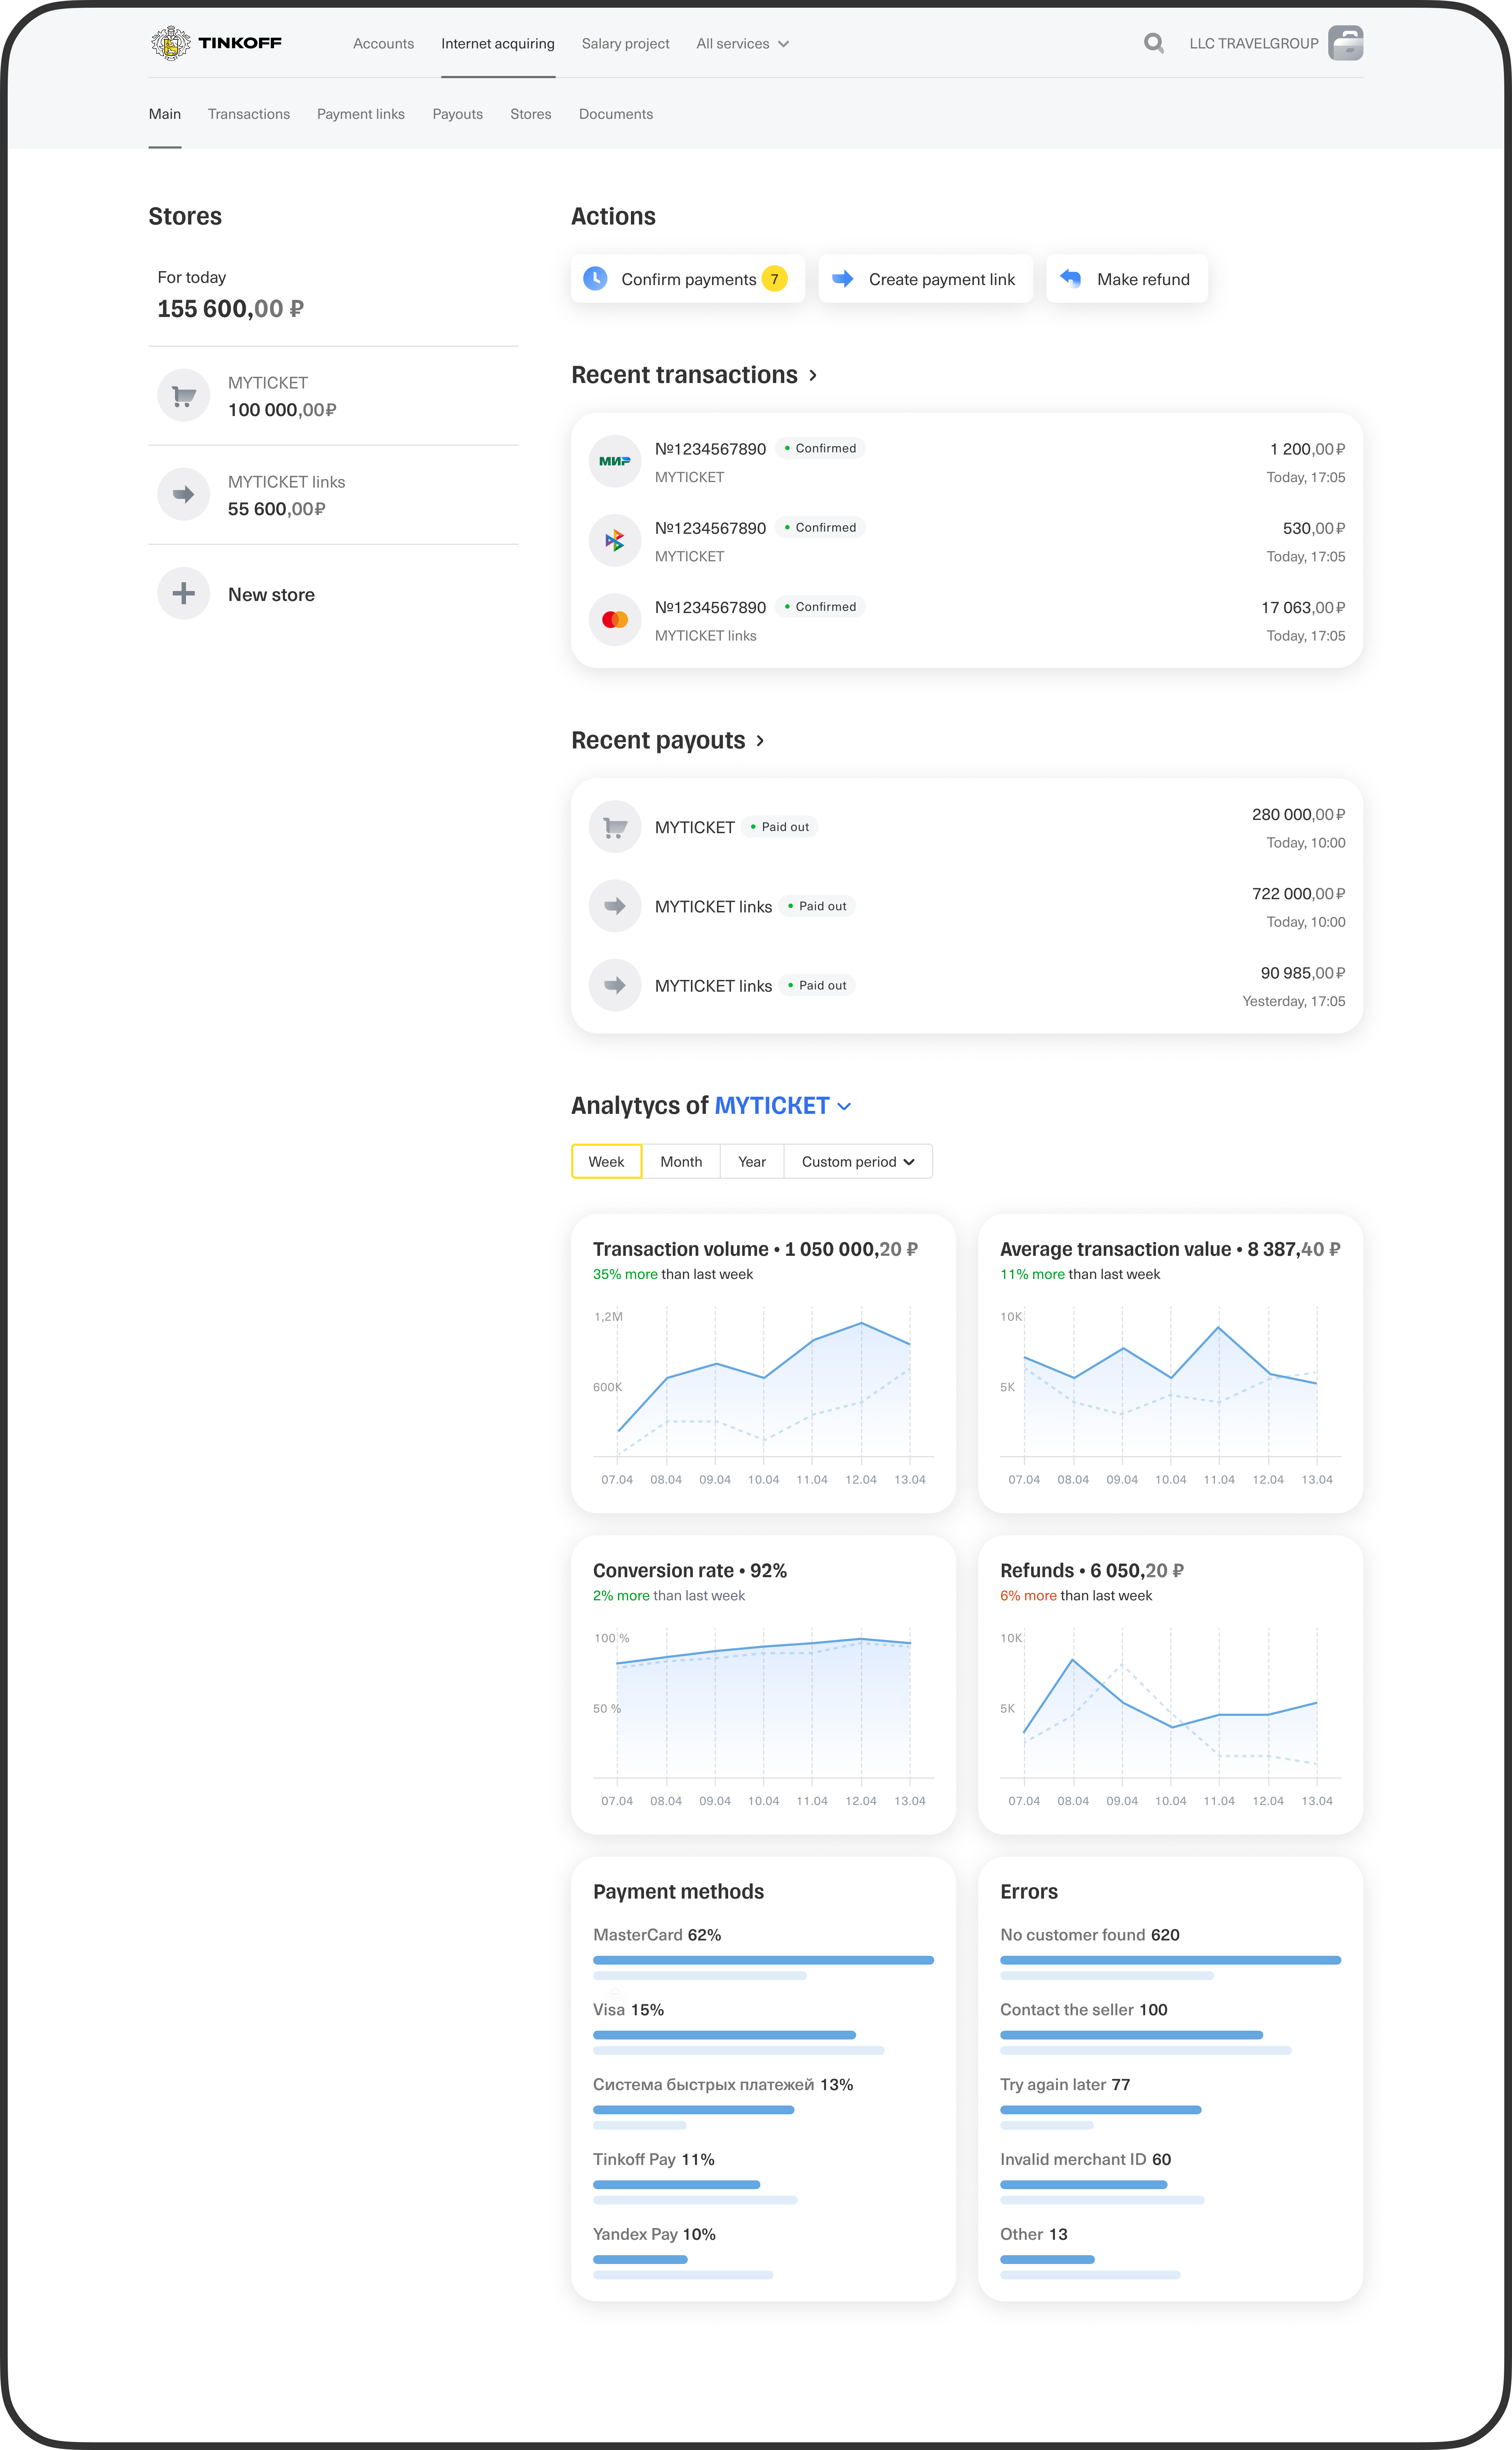This screenshot has width=1512, height=2450.
Task: Click the arrow icon of 90 985,00 payout
Action: tap(615, 985)
